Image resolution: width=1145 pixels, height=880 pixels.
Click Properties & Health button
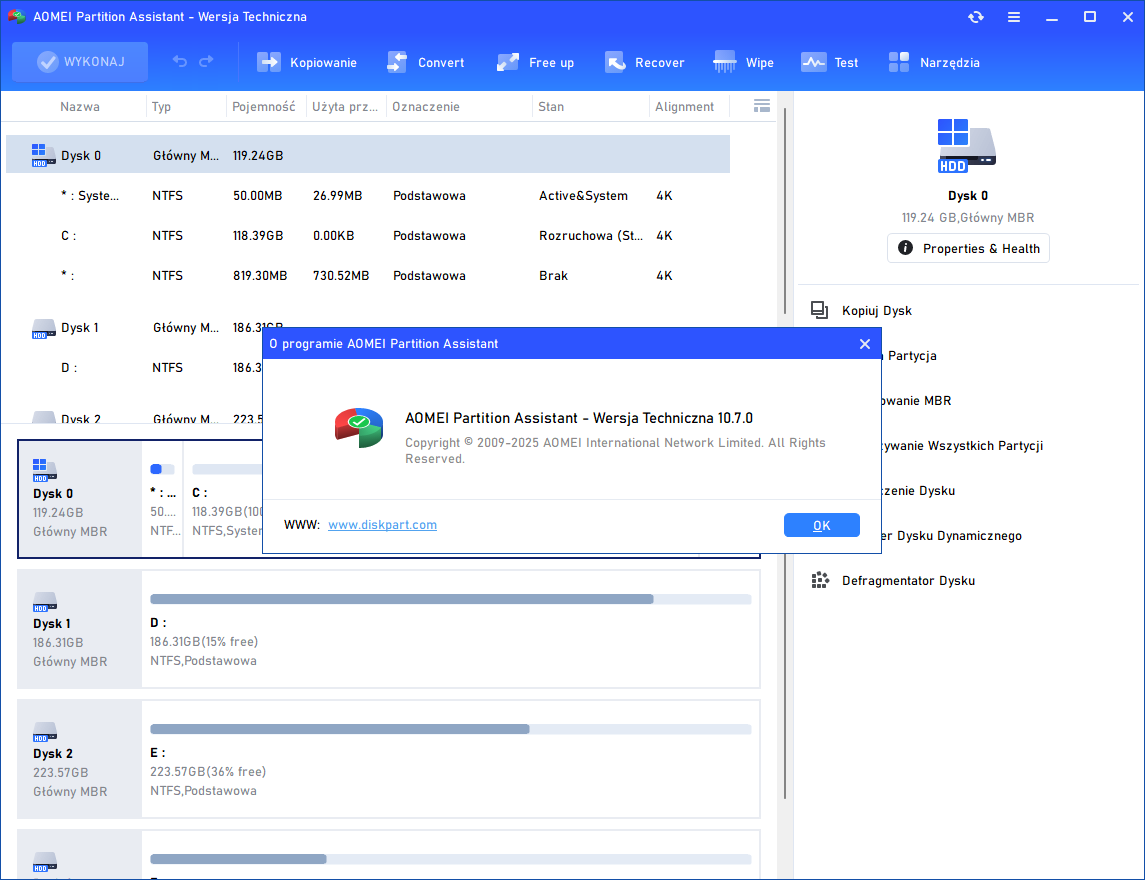click(x=968, y=248)
